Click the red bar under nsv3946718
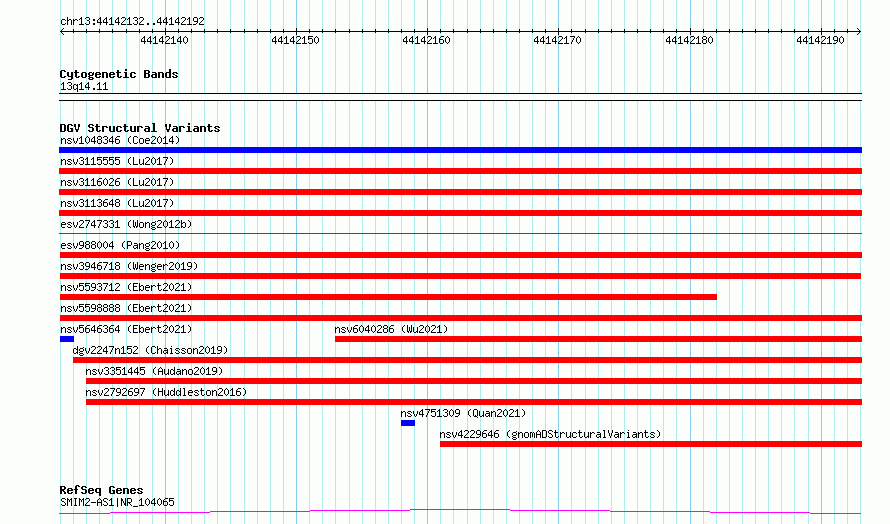 pos(460,276)
